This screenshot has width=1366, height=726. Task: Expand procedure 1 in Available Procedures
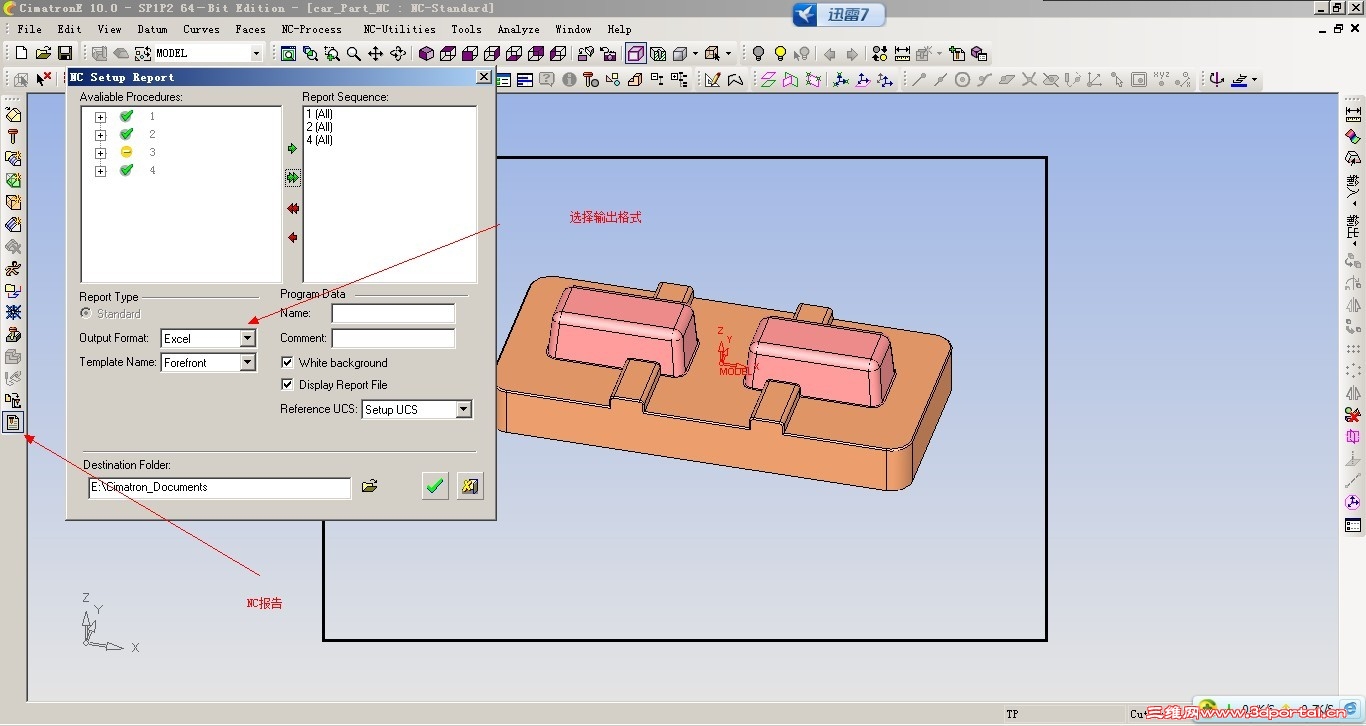pyautogui.click(x=100, y=117)
